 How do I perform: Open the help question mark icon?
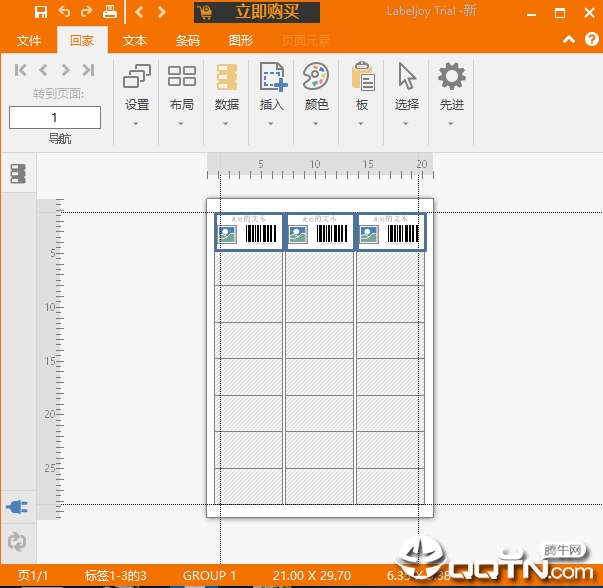(x=590, y=40)
